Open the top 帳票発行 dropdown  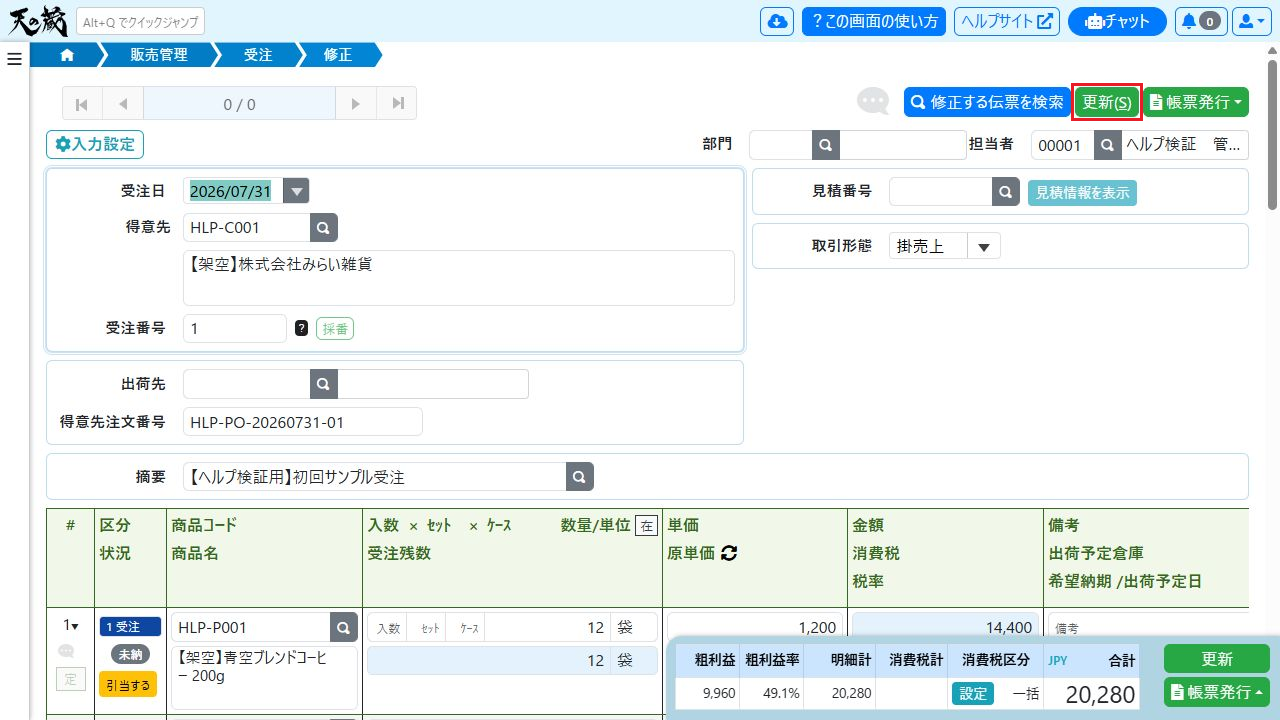coord(1196,102)
